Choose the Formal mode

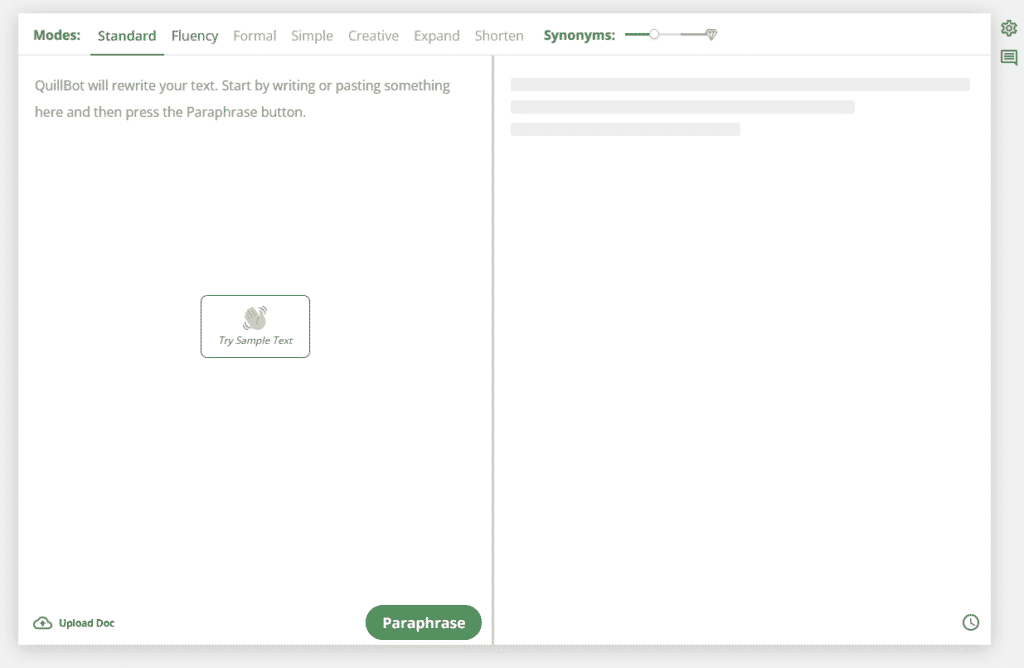[254, 36]
